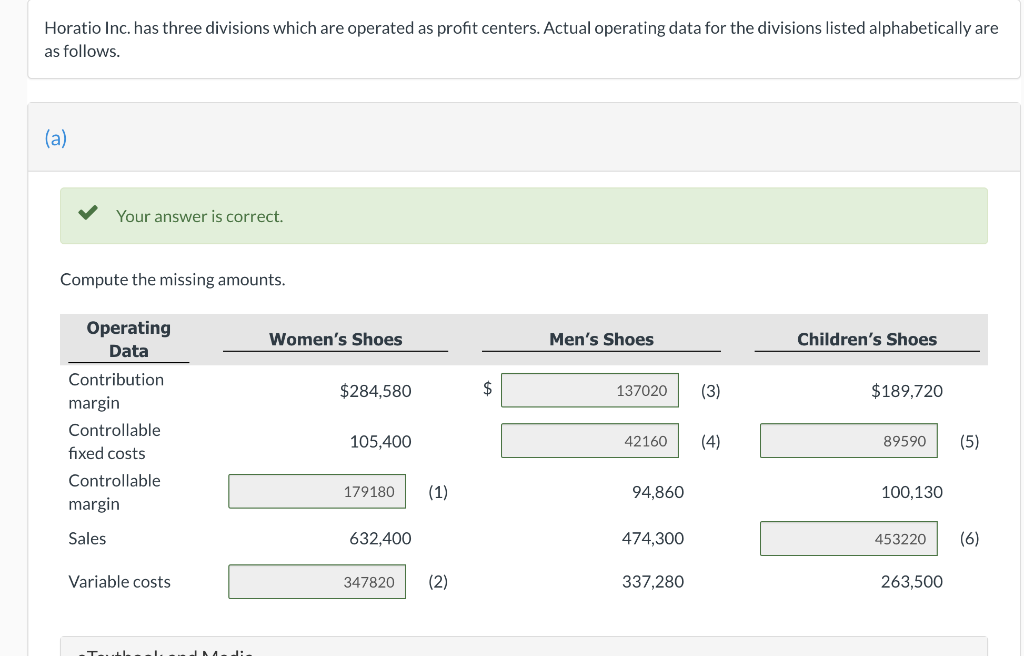Viewport: 1024px width, 656px height.
Task: Click the "Compute the missing amounts" instruction
Action: tap(172, 280)
